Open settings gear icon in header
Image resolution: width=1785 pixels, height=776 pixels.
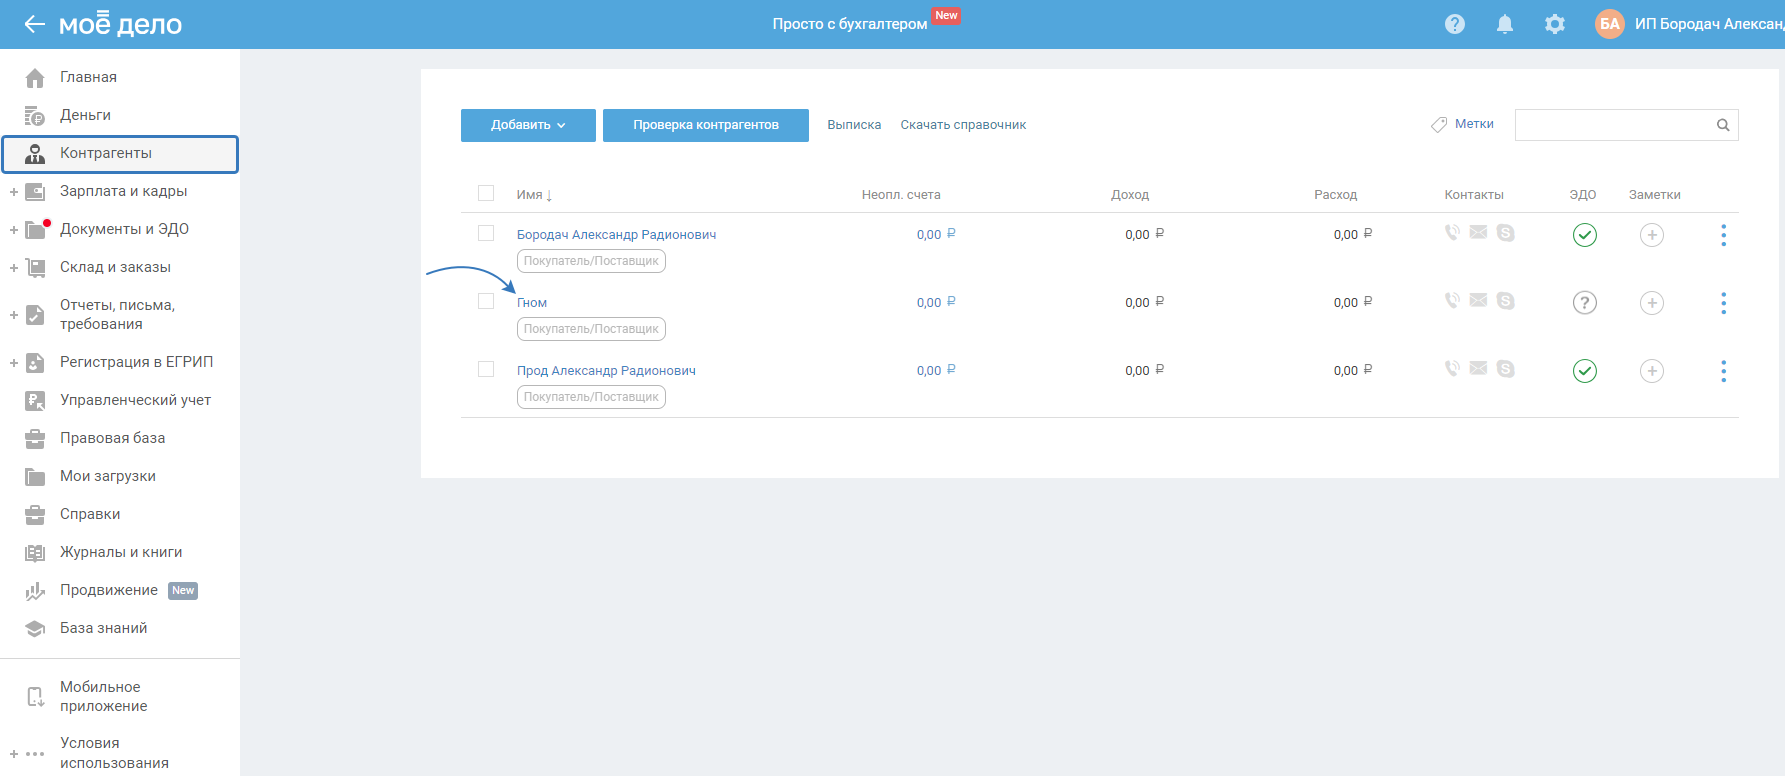1555,24
